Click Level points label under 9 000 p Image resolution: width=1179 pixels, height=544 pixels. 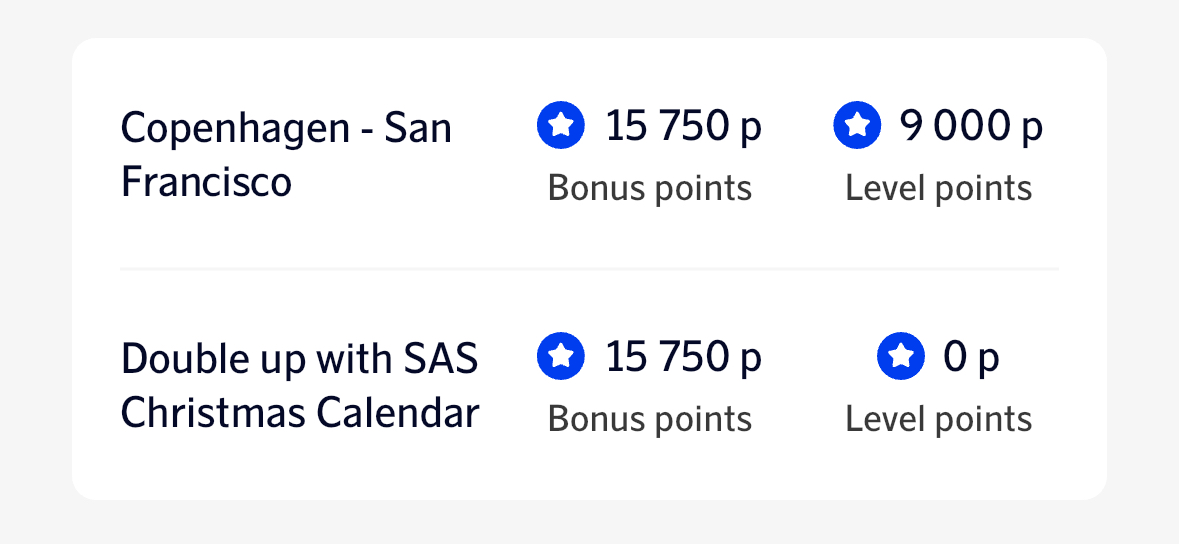click(938, 188)
